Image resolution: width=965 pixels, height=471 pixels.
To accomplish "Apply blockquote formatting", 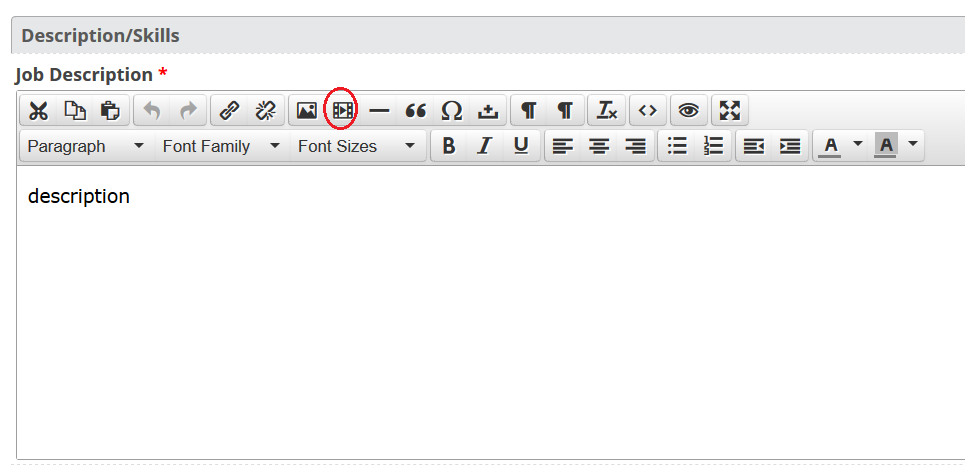I will [415, 111].
